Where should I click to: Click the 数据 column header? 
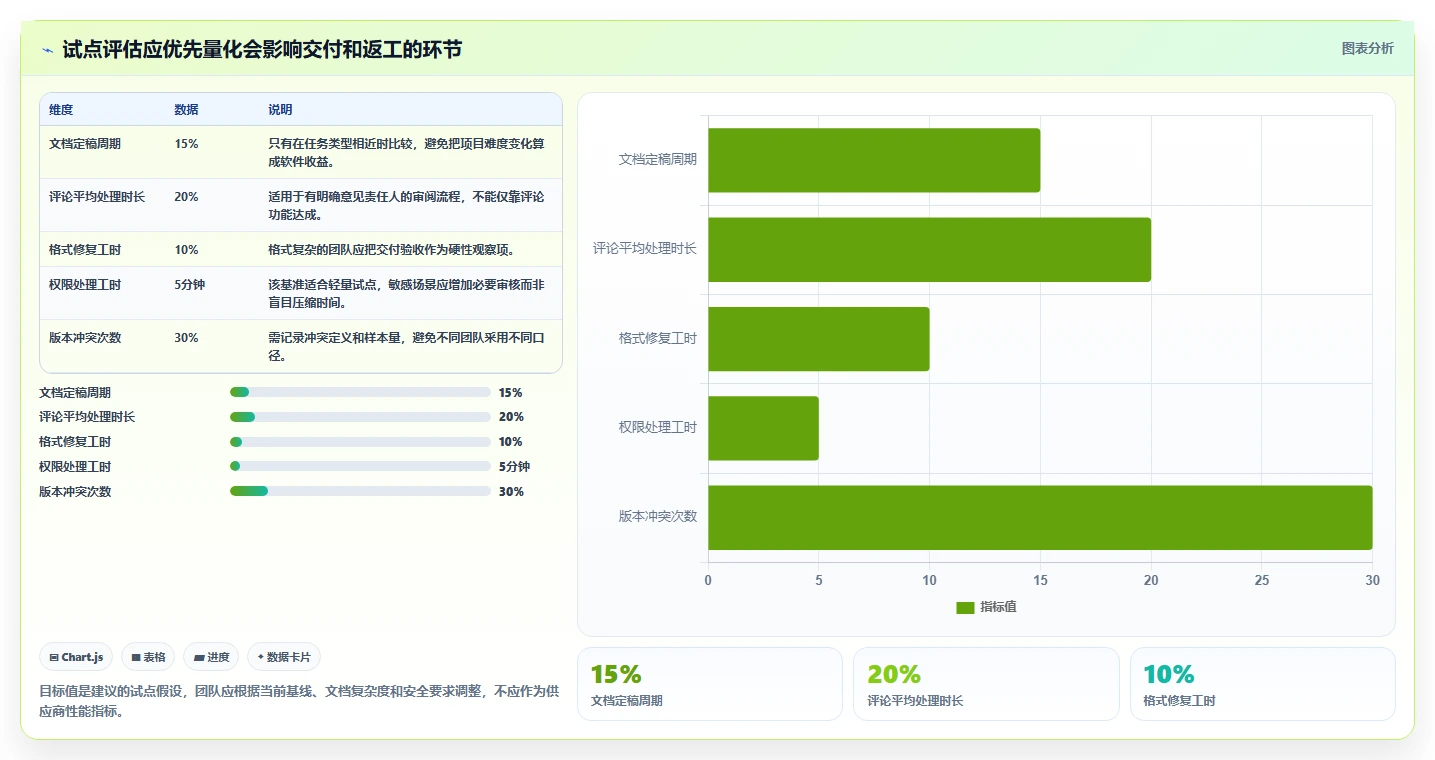pos(186,110)
